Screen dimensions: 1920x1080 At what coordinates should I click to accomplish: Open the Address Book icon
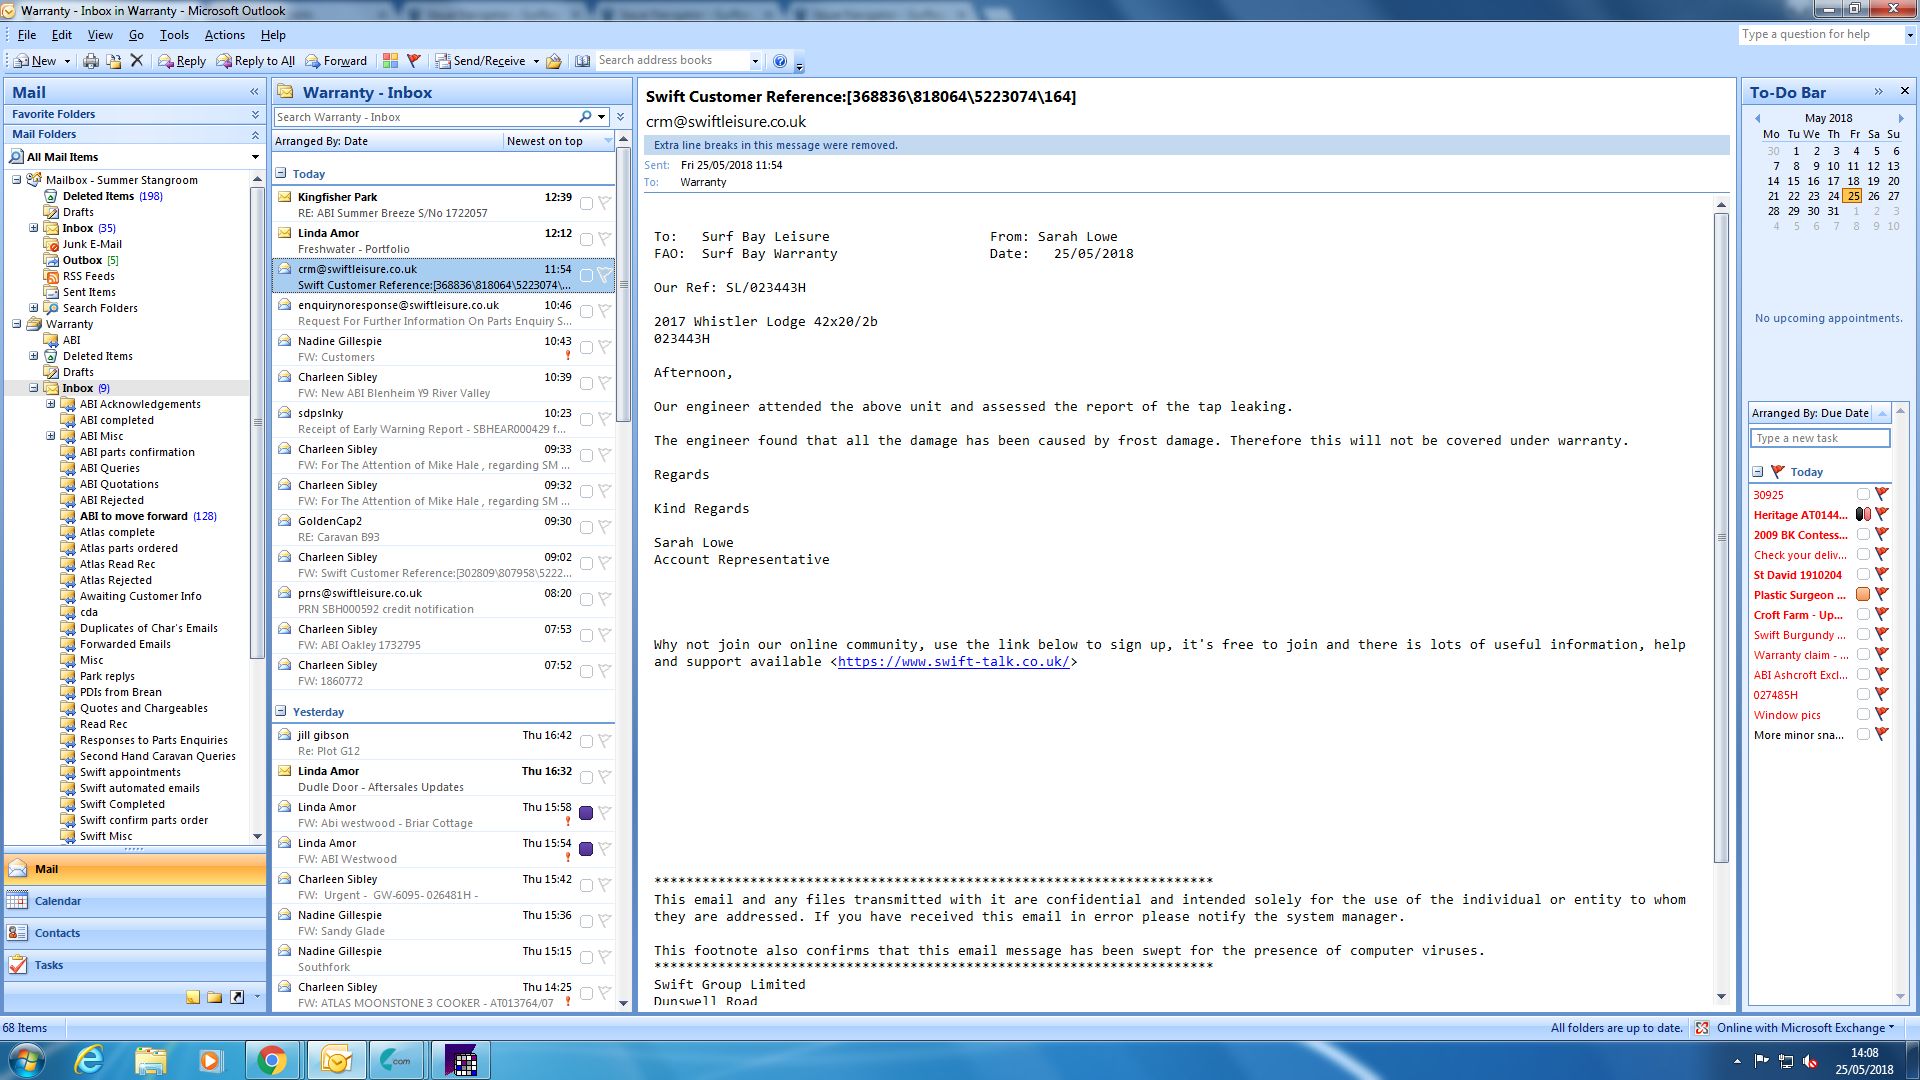click(x=583, y=61)
